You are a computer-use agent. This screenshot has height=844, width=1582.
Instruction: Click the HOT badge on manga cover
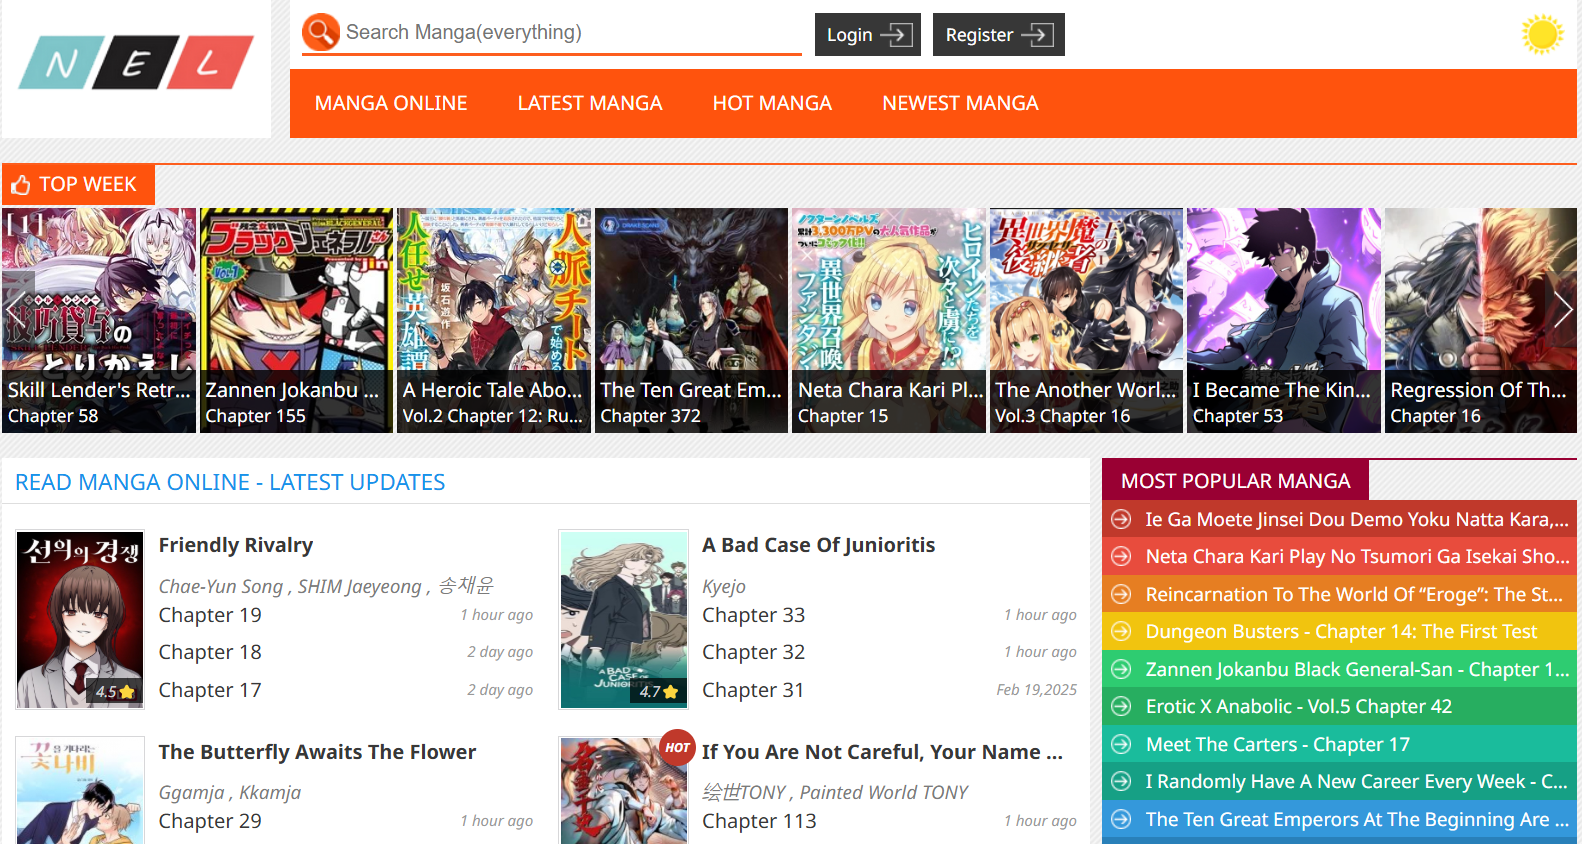tap(677, 747)
